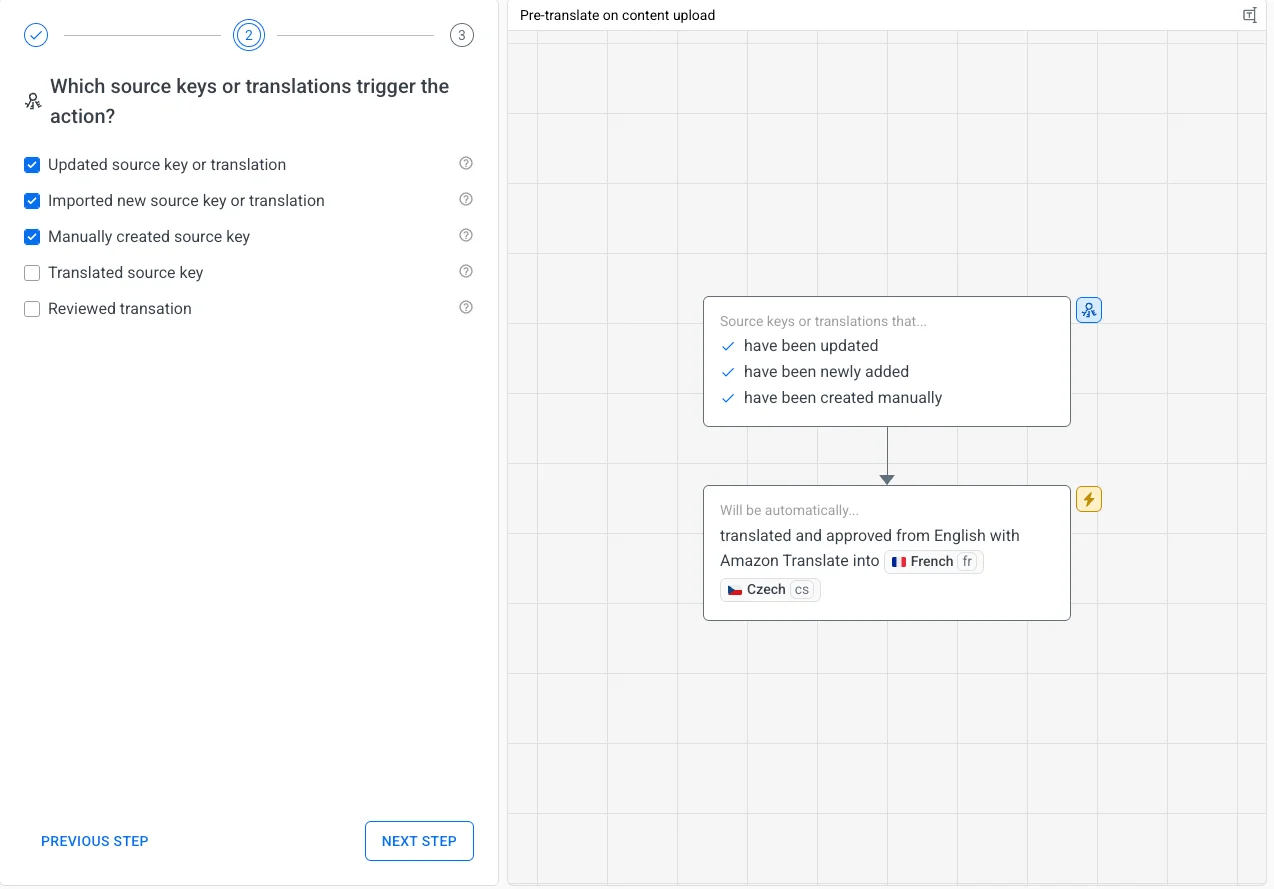This screenshot has width=1274, height=889.
Task: Click the completed step one checkmark circle
Action: click(x=36, y=36)
